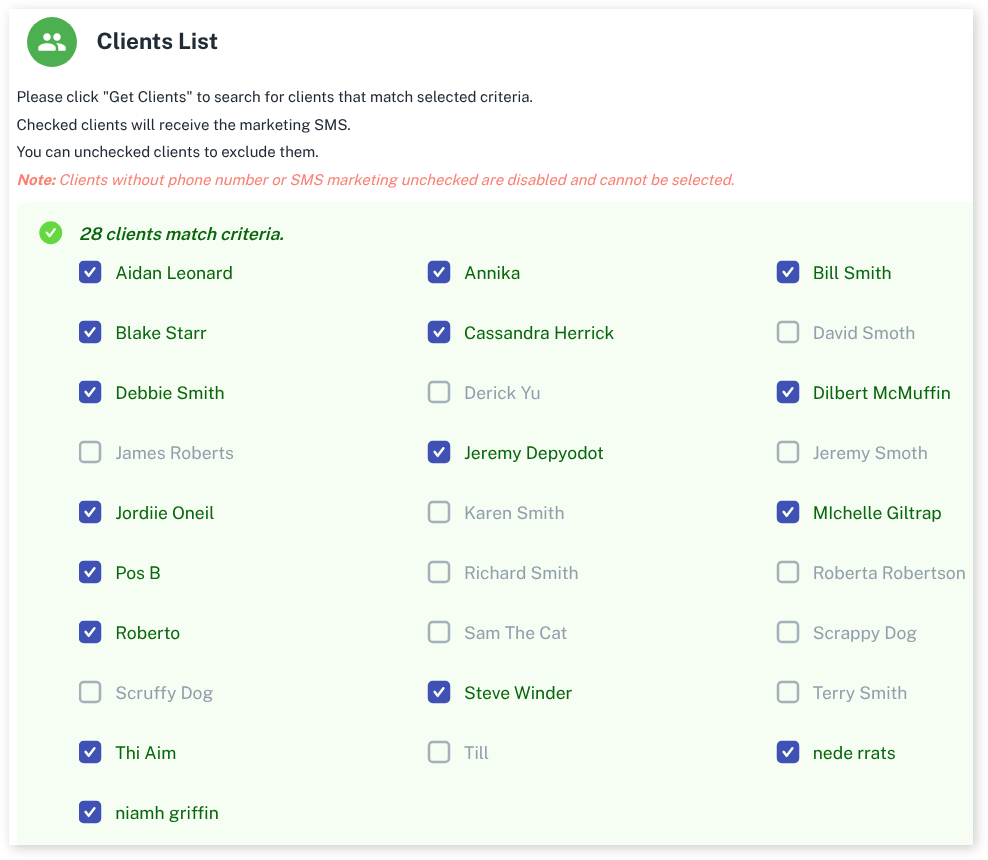Uncheck Dilbert McMuffin checkbox
988x860 pixels.
(x=788, y=393)
